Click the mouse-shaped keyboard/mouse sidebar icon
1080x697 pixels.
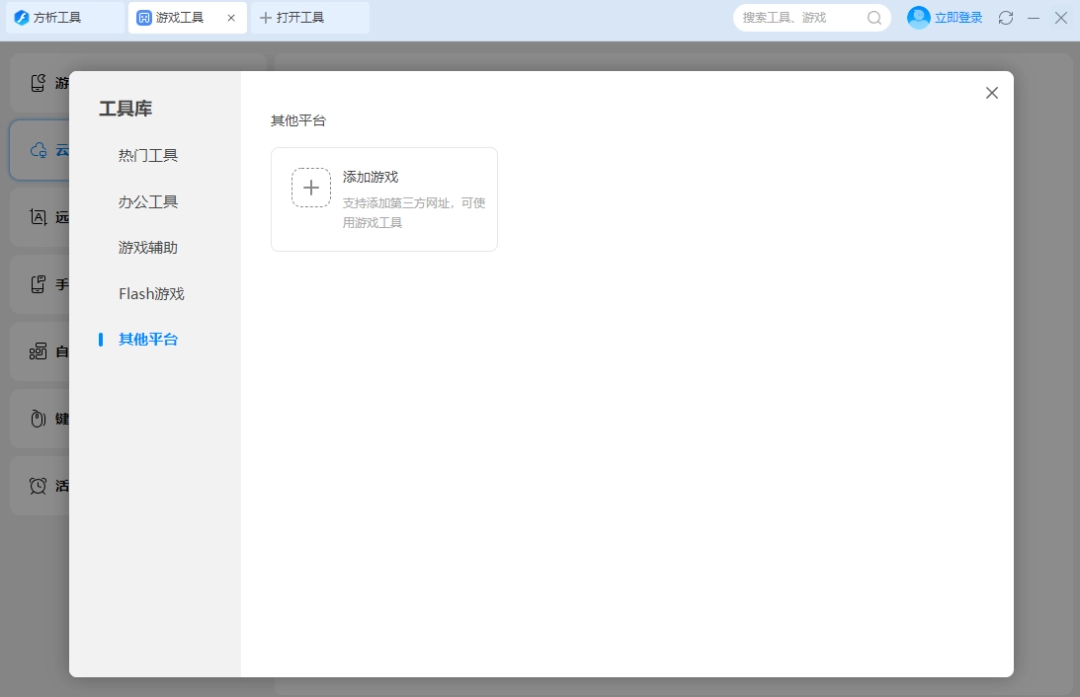click(38, 418)
